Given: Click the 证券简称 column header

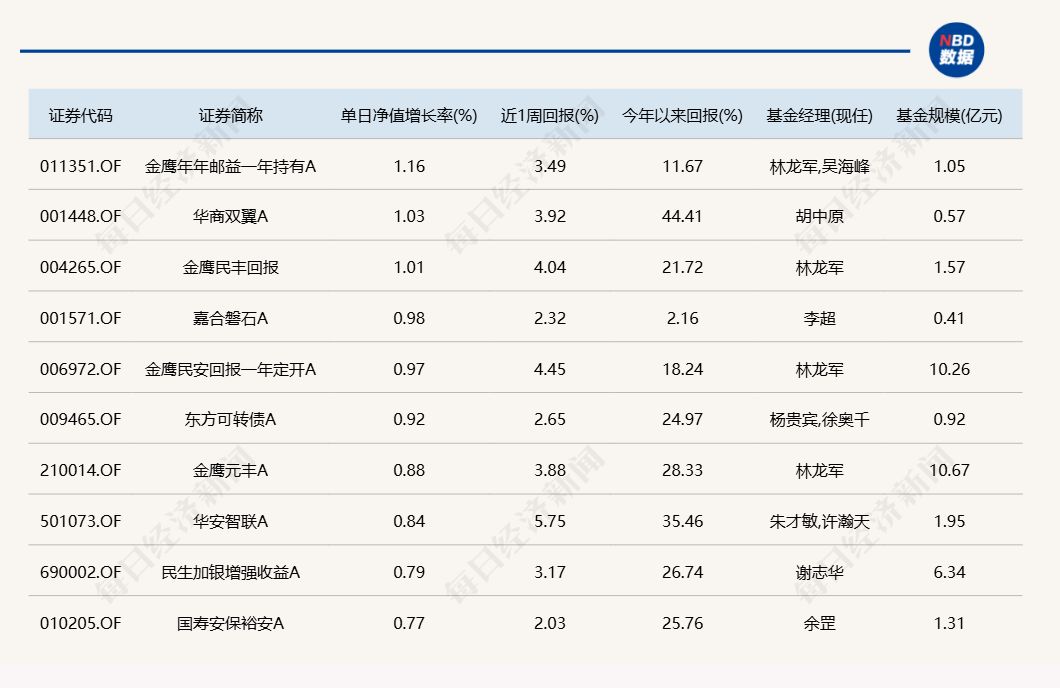Looking at the screenshot, I should pyautogui.click(x=230, y=115).
